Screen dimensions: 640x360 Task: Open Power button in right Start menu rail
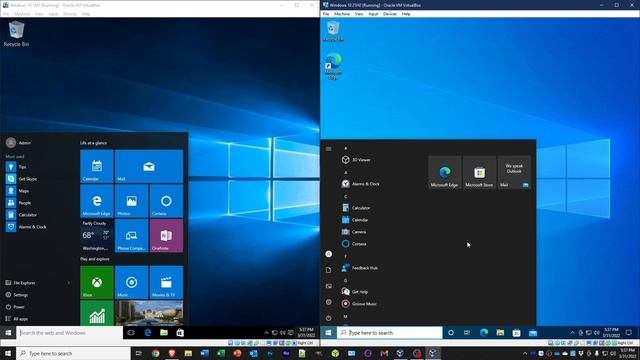click(329, 318)
